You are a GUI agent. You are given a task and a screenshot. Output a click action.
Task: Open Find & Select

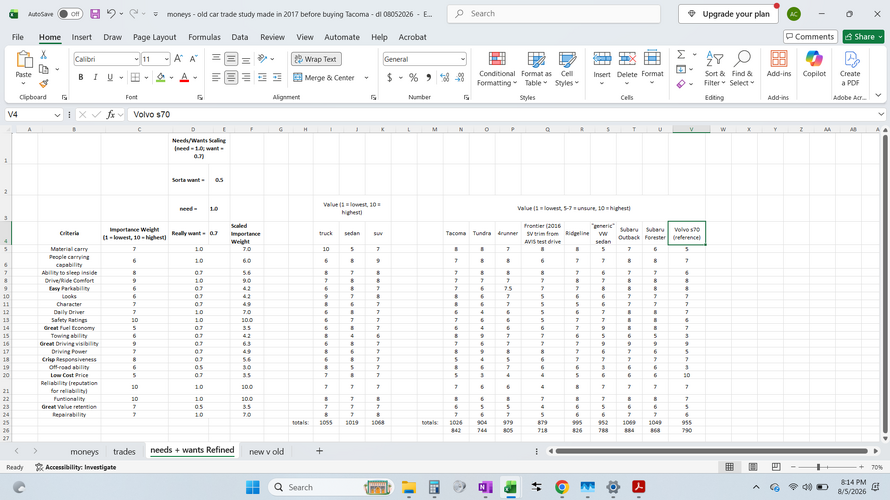(x=742, y=69)
